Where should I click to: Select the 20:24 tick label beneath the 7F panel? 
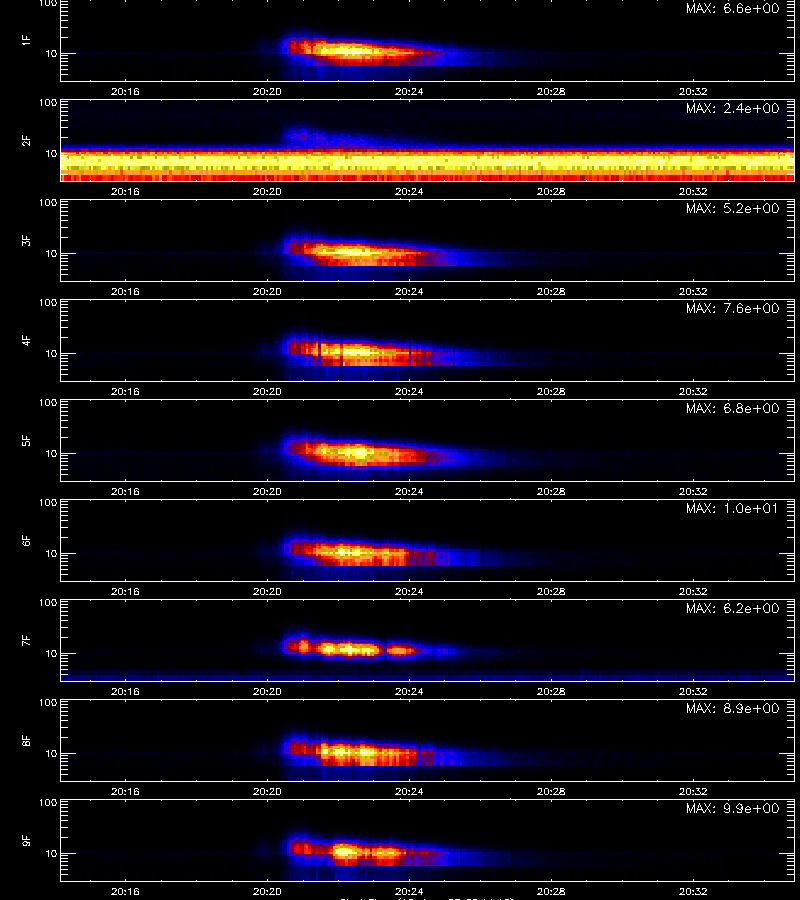409,691
